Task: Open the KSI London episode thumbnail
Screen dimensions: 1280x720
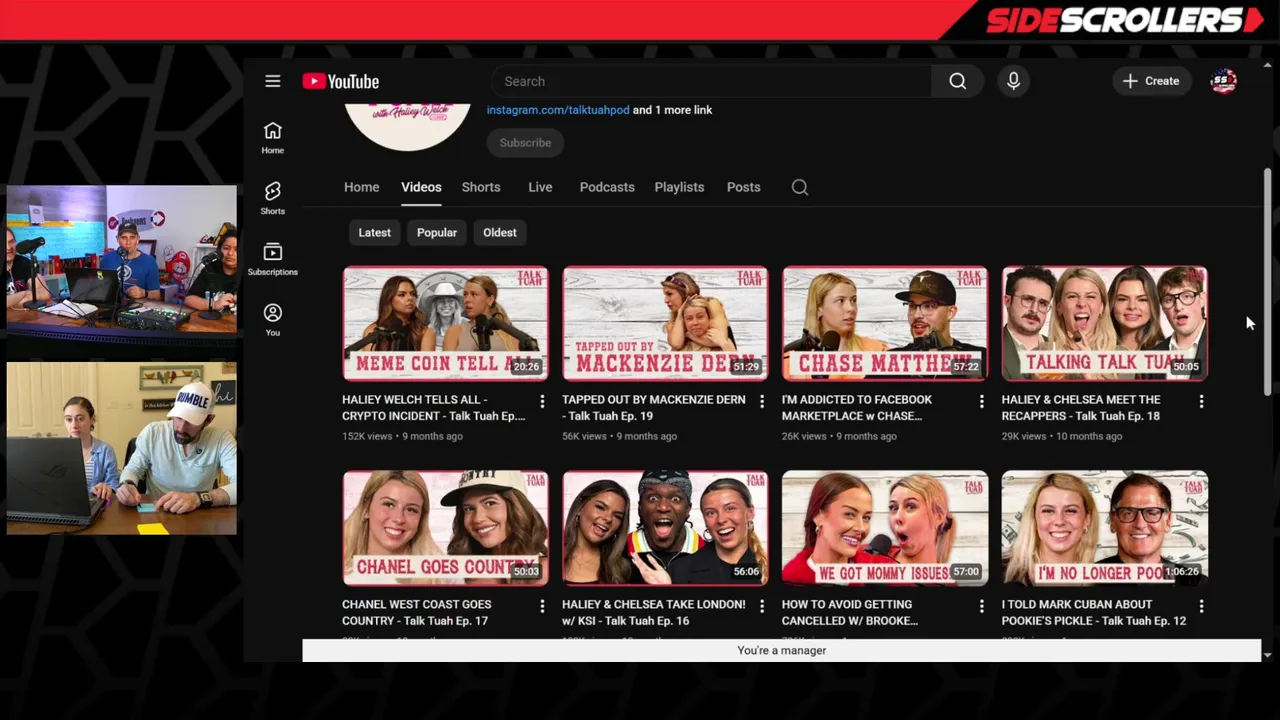Action: pos(665,528)
